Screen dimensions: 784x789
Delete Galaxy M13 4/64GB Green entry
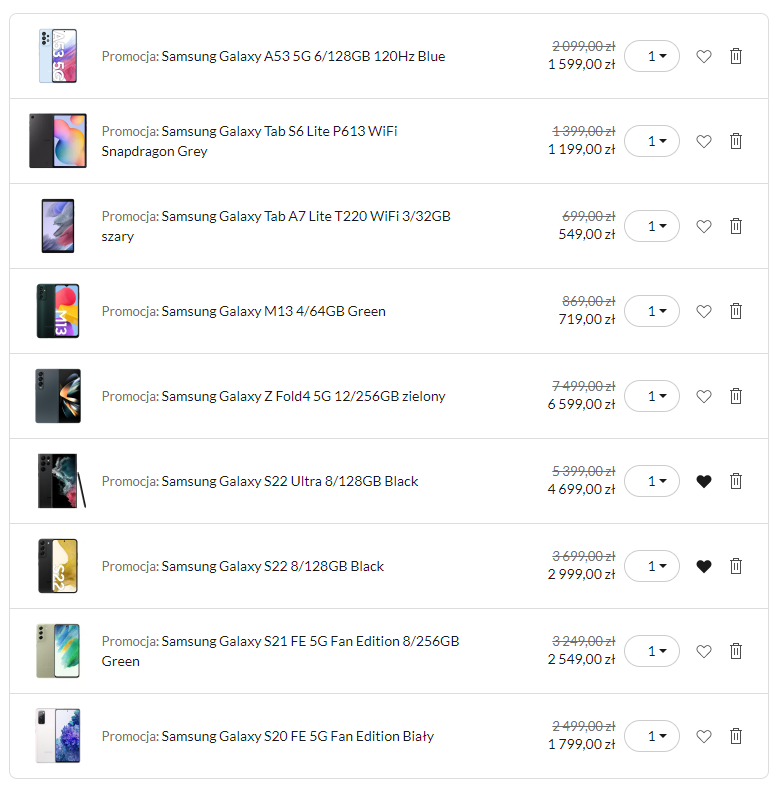pyautogui.click(x=736, y=311)
